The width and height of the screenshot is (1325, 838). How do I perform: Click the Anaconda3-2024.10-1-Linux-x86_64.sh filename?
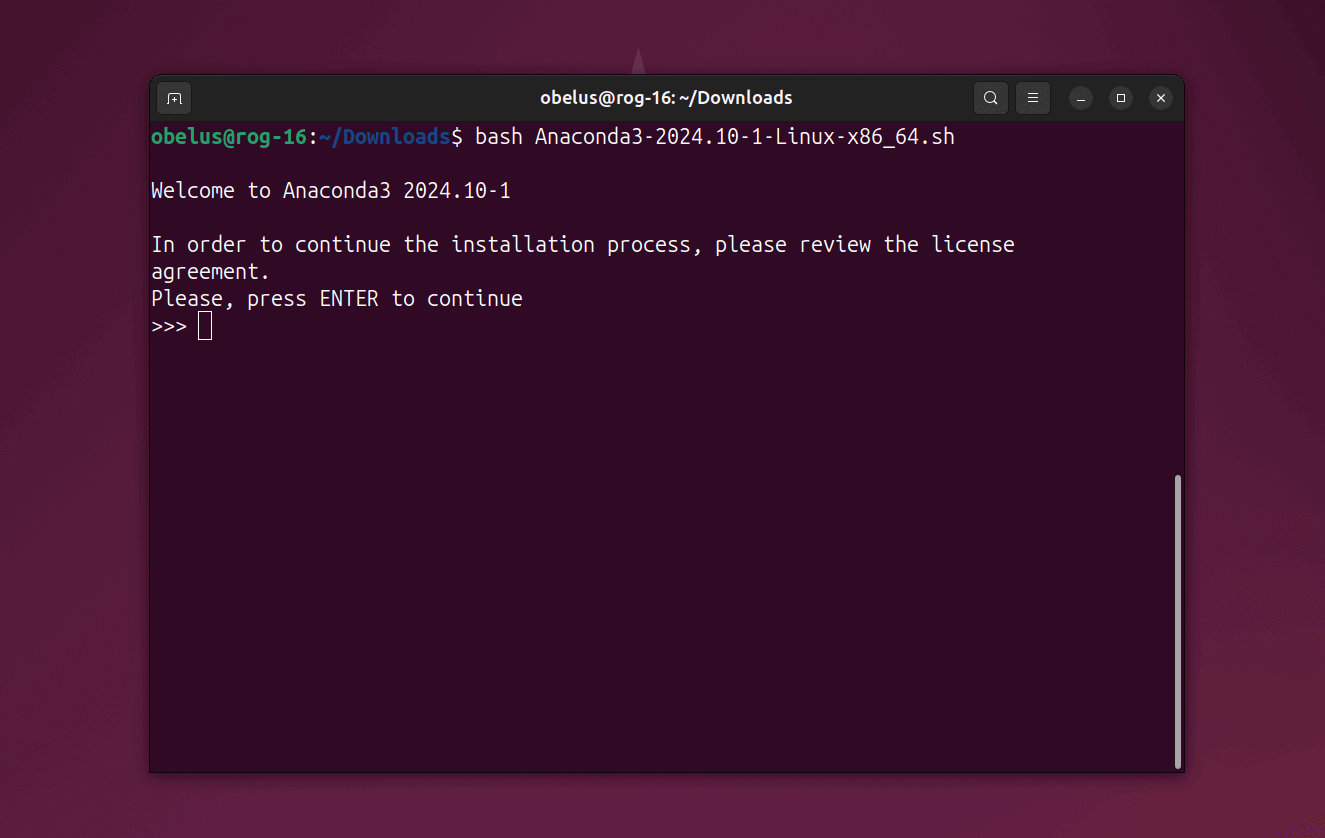tap(744, 137)
